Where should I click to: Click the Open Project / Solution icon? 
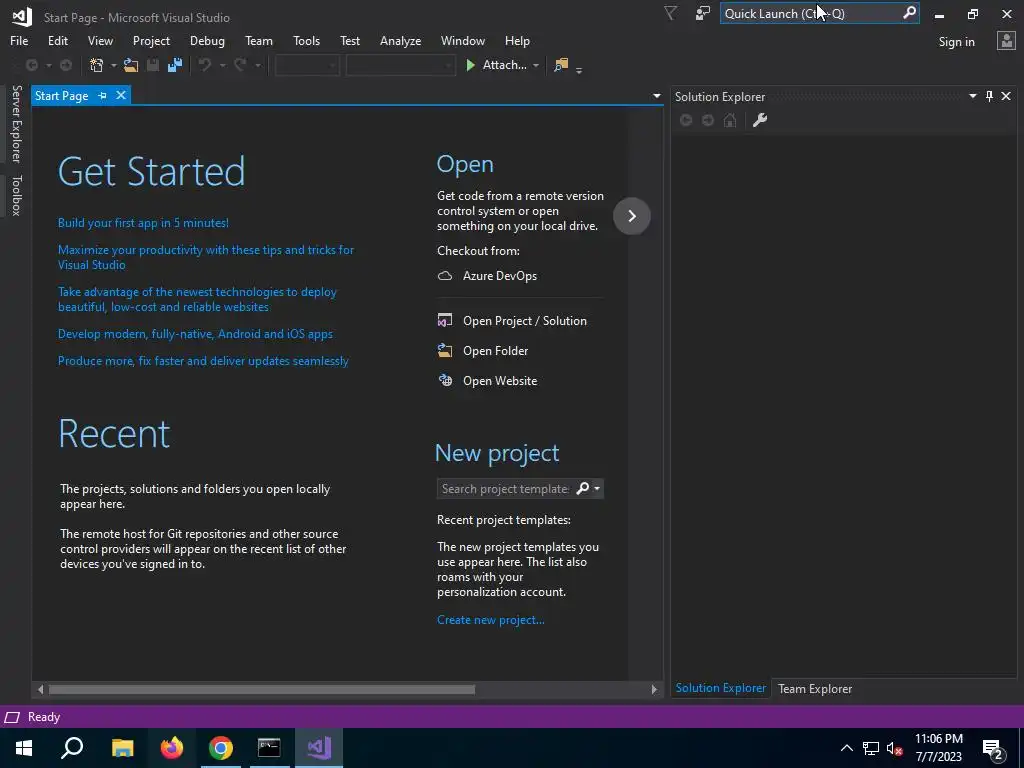coord(445,321)
